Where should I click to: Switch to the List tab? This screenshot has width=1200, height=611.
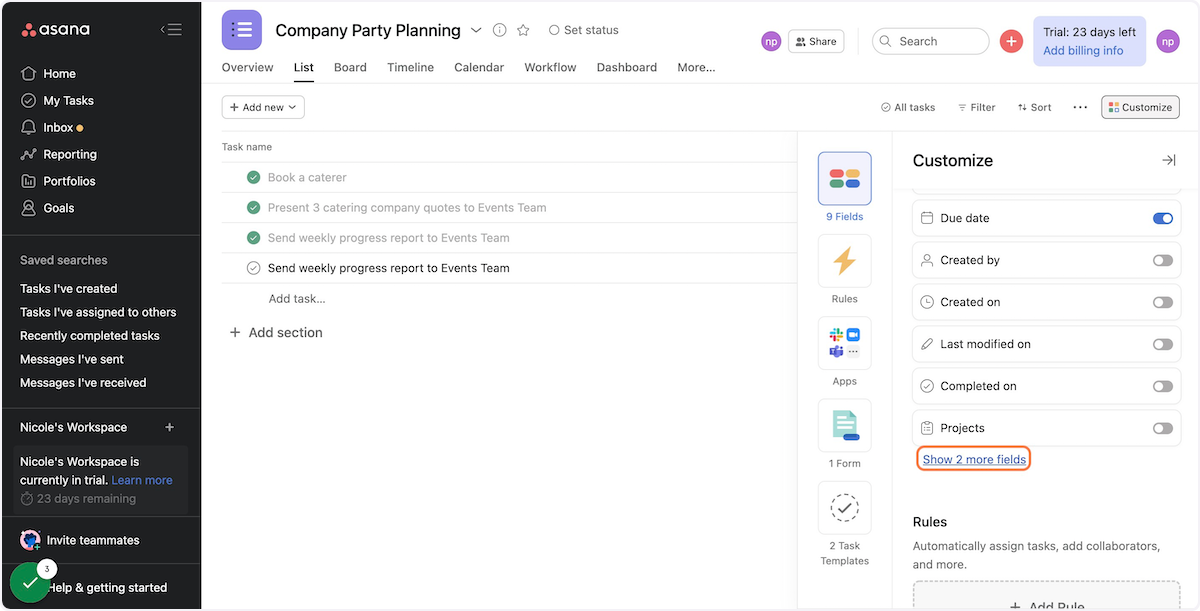(304, 67)
